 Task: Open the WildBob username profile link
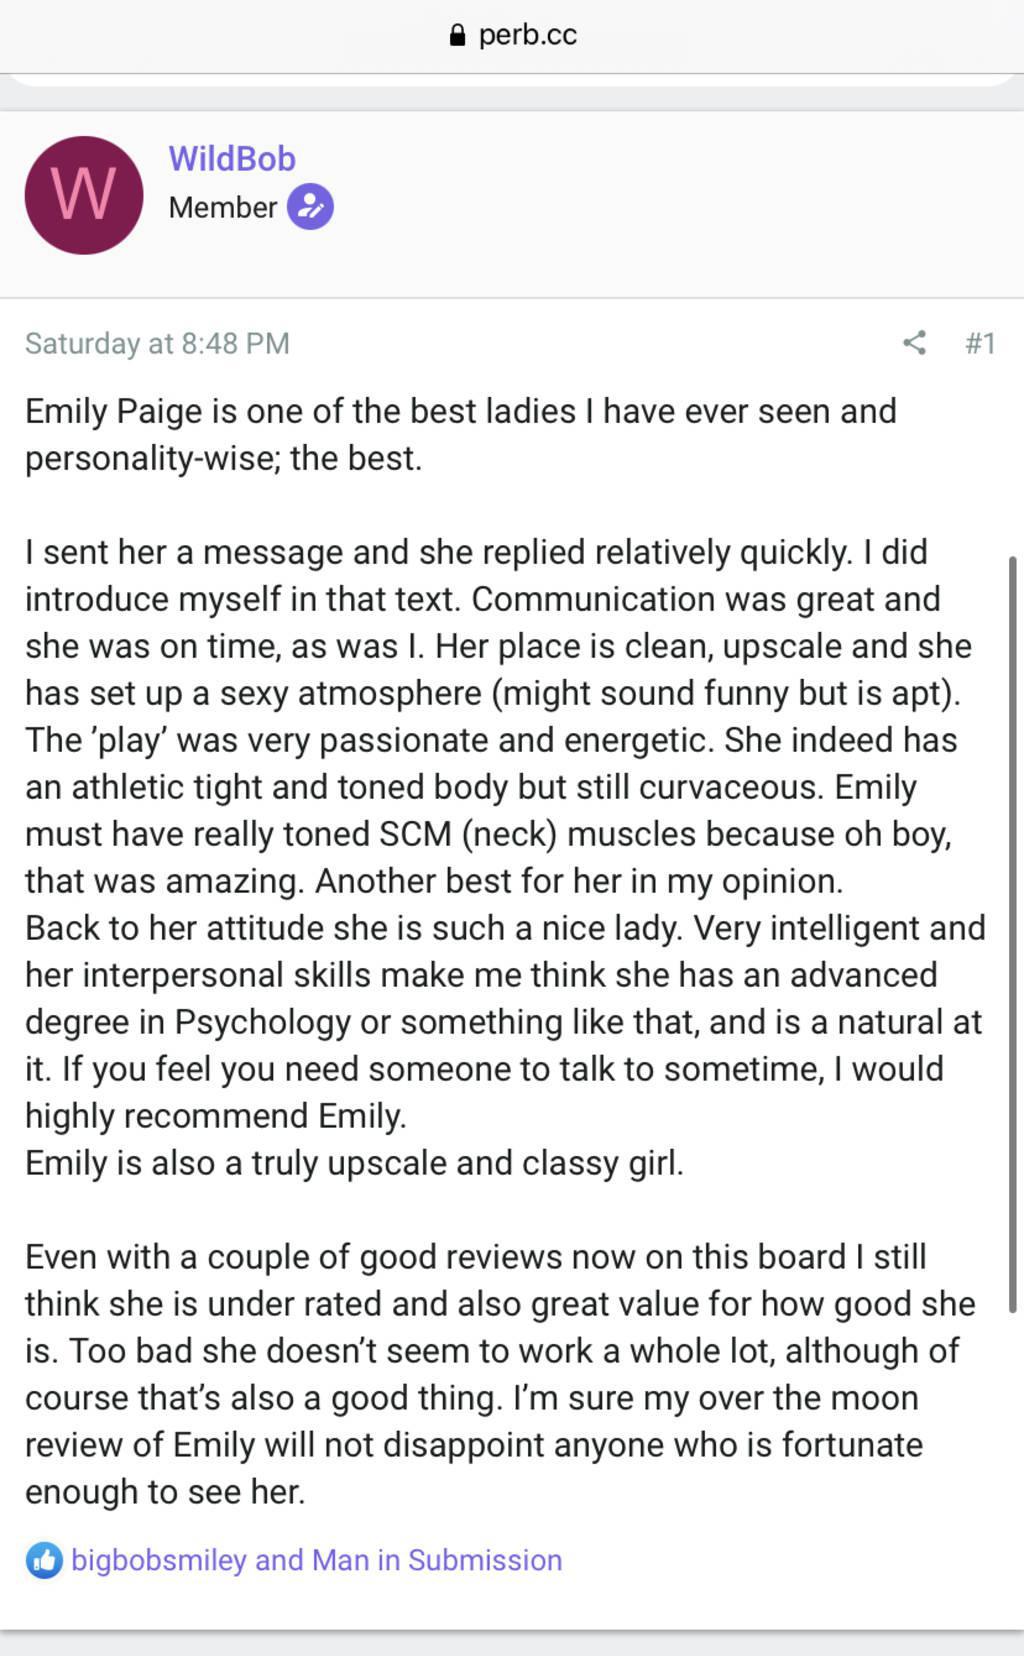click(x=232, y=159)
